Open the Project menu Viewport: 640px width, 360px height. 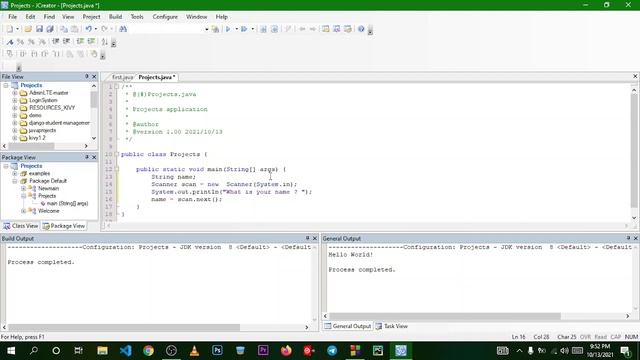point(91,17)
